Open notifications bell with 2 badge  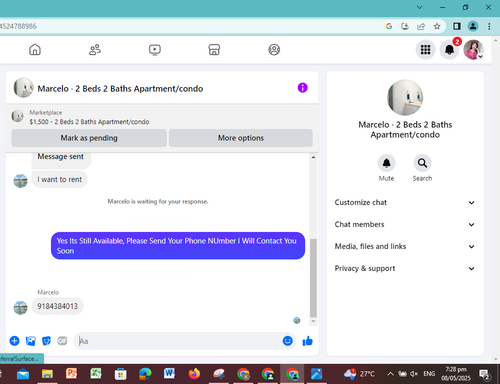tap(449, 50)
